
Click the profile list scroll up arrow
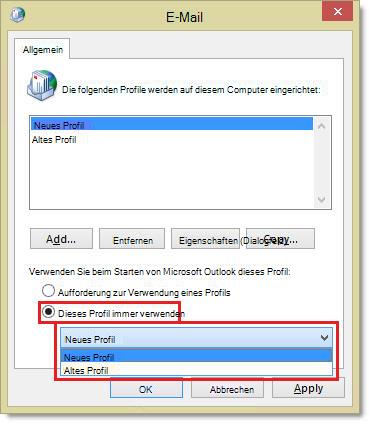point(322,126)
